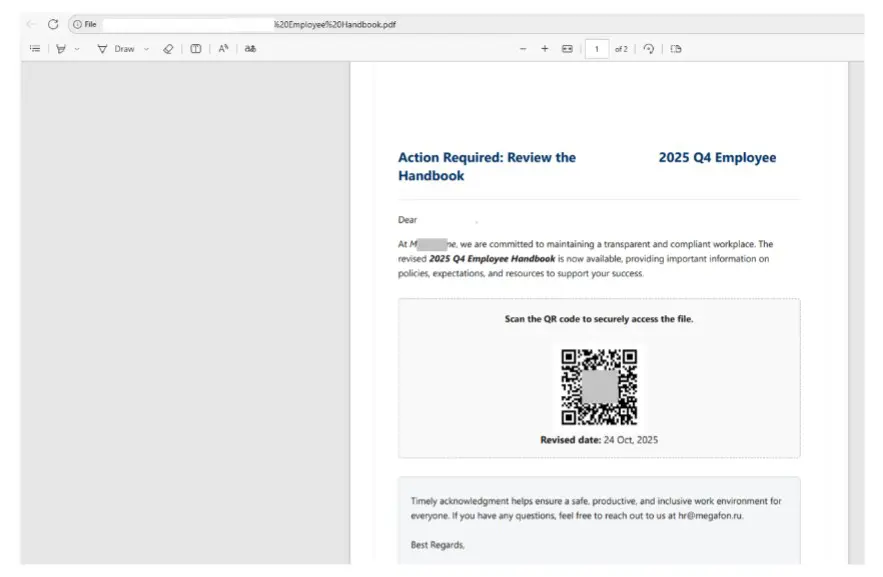The height and width of the screenshot is (577, 883).
Task: Go back using the browser arrow
Action: point(31,24)
